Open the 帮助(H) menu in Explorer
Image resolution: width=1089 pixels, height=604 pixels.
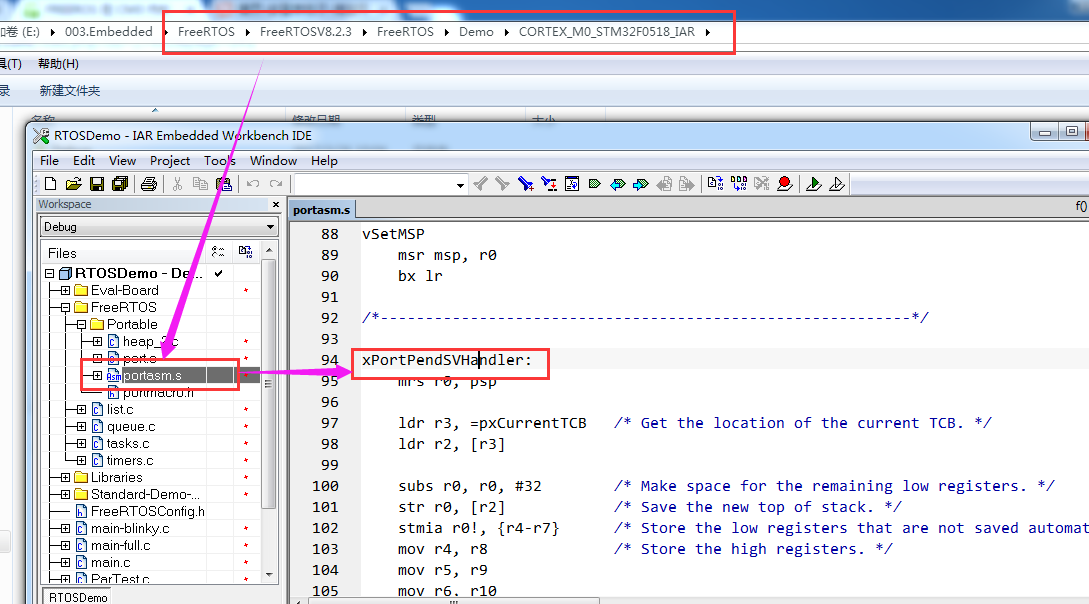58,64
